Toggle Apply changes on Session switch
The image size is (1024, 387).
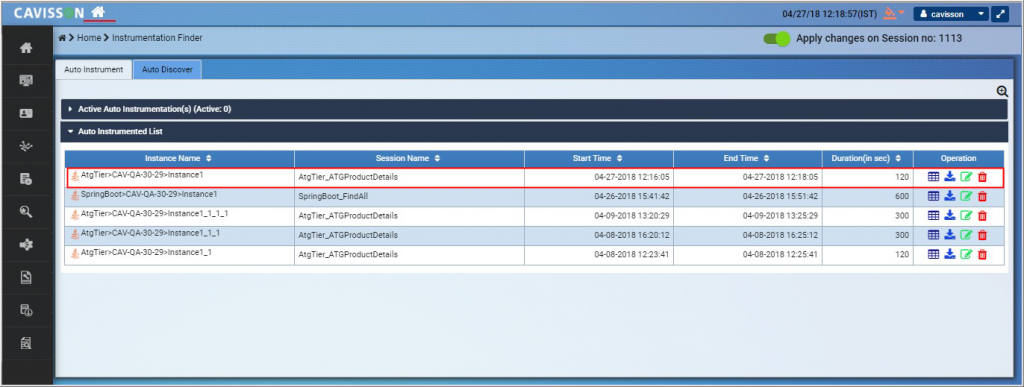777,39
